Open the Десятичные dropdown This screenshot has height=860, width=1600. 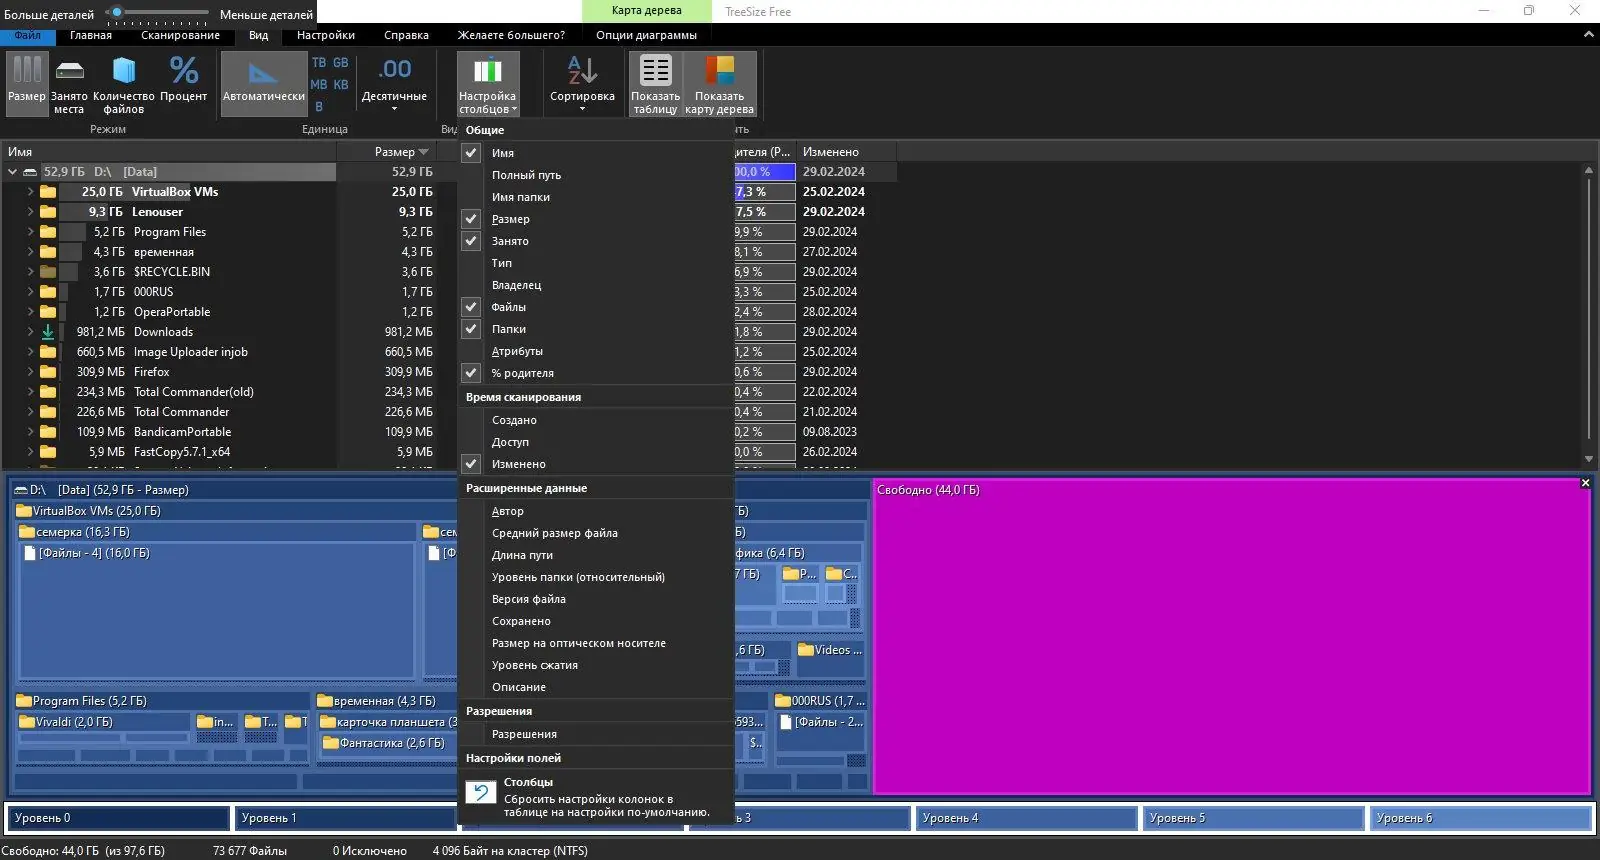click(394, 84)
